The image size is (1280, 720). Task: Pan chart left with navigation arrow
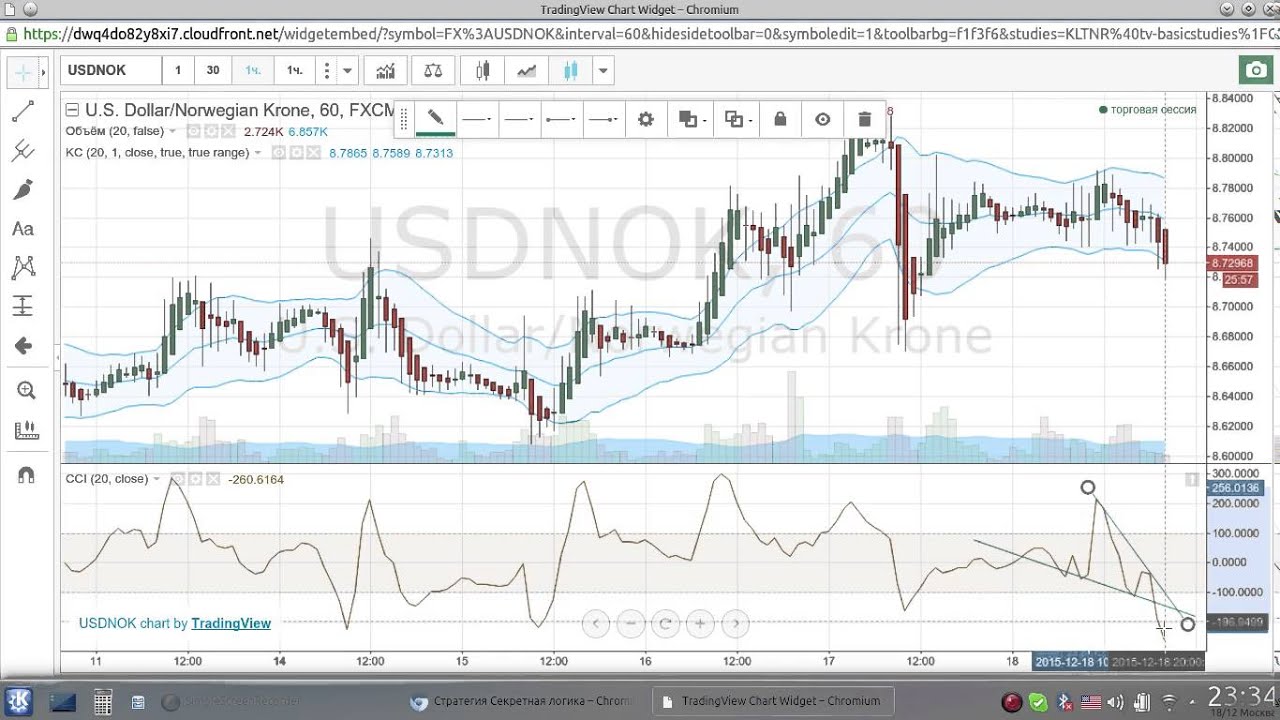pos(596,624)
